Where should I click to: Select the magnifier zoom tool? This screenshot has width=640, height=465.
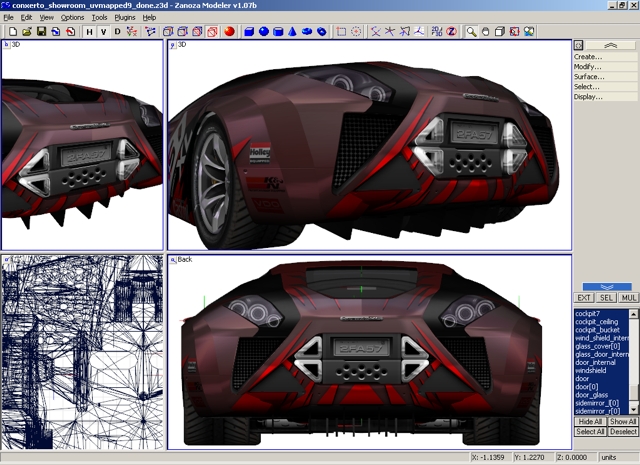[x=471, y=31]
